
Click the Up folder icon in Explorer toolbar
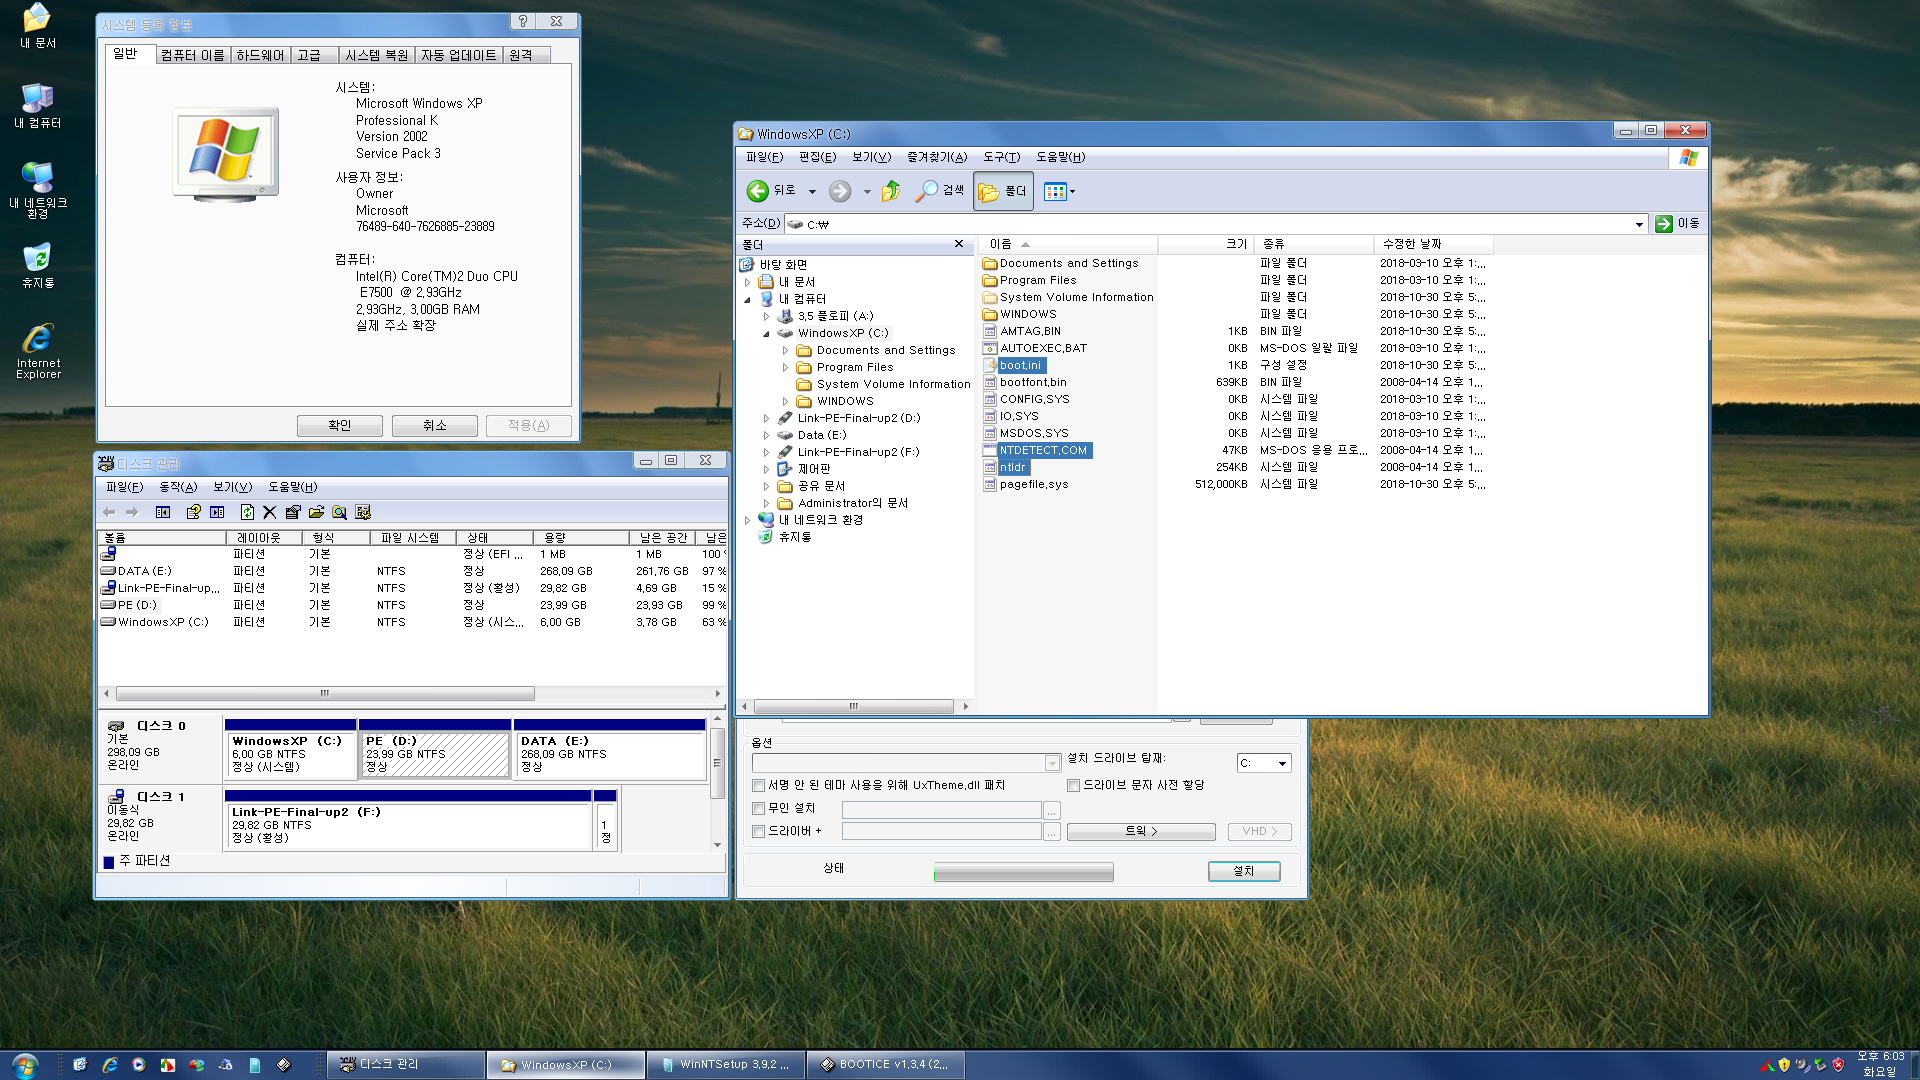point(891,190)
